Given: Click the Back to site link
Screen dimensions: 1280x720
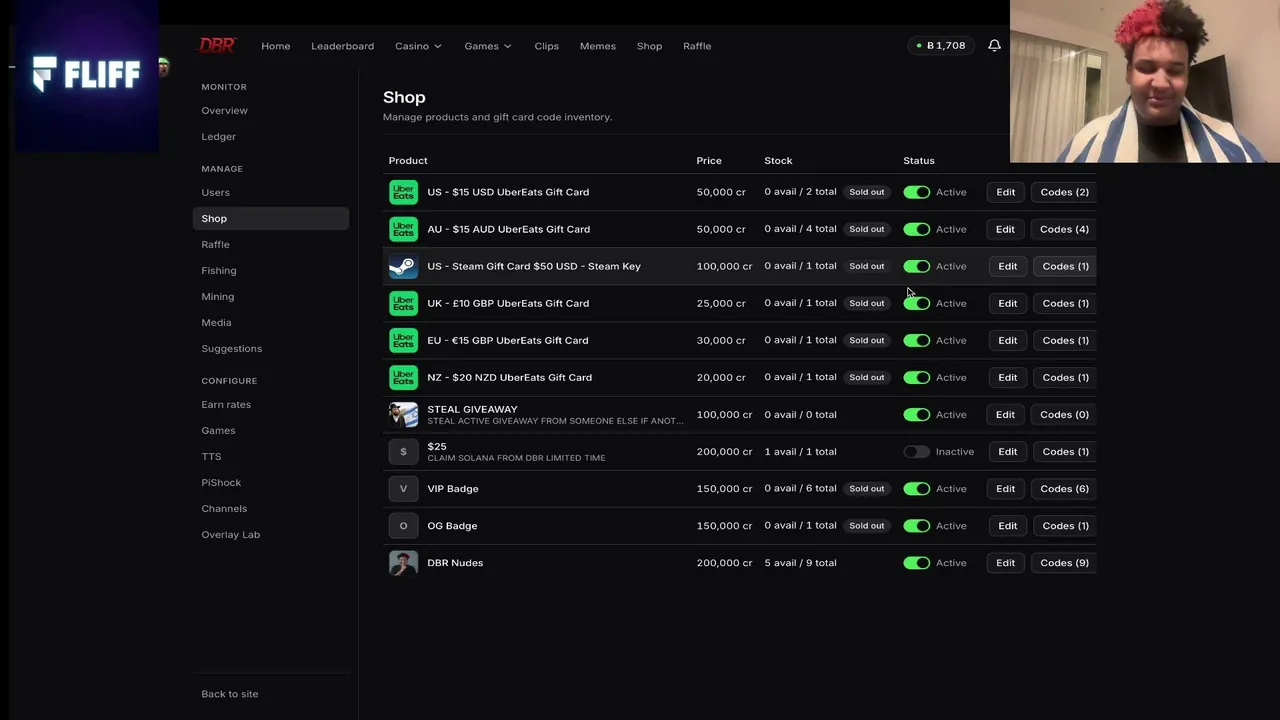Looking at the screenshot, I should (x=230, y=694).
